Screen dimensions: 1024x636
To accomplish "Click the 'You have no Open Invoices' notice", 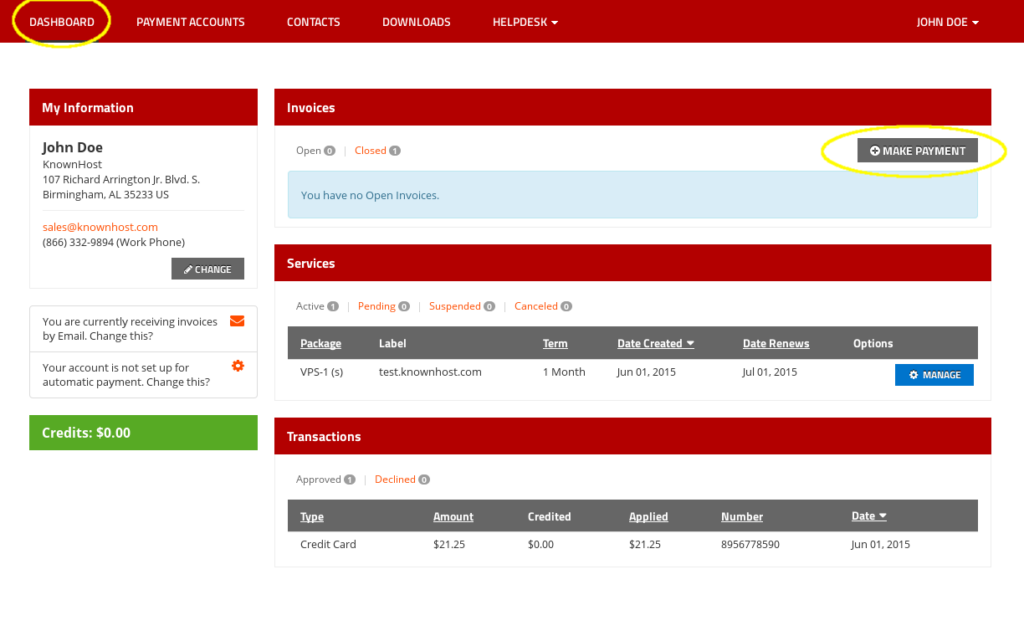I will 632,195.
